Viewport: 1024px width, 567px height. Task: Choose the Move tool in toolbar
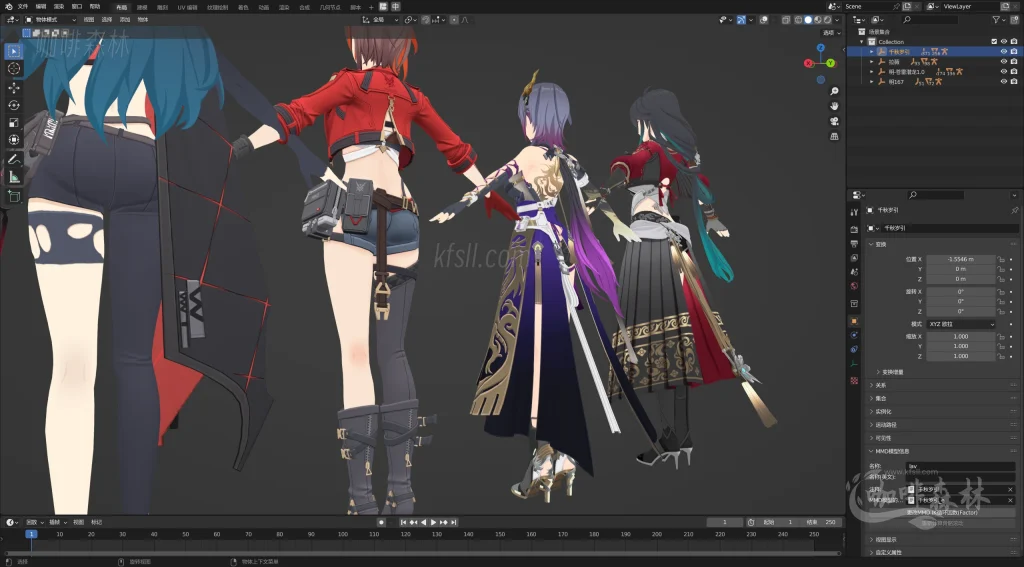click(x=14, y=88)
